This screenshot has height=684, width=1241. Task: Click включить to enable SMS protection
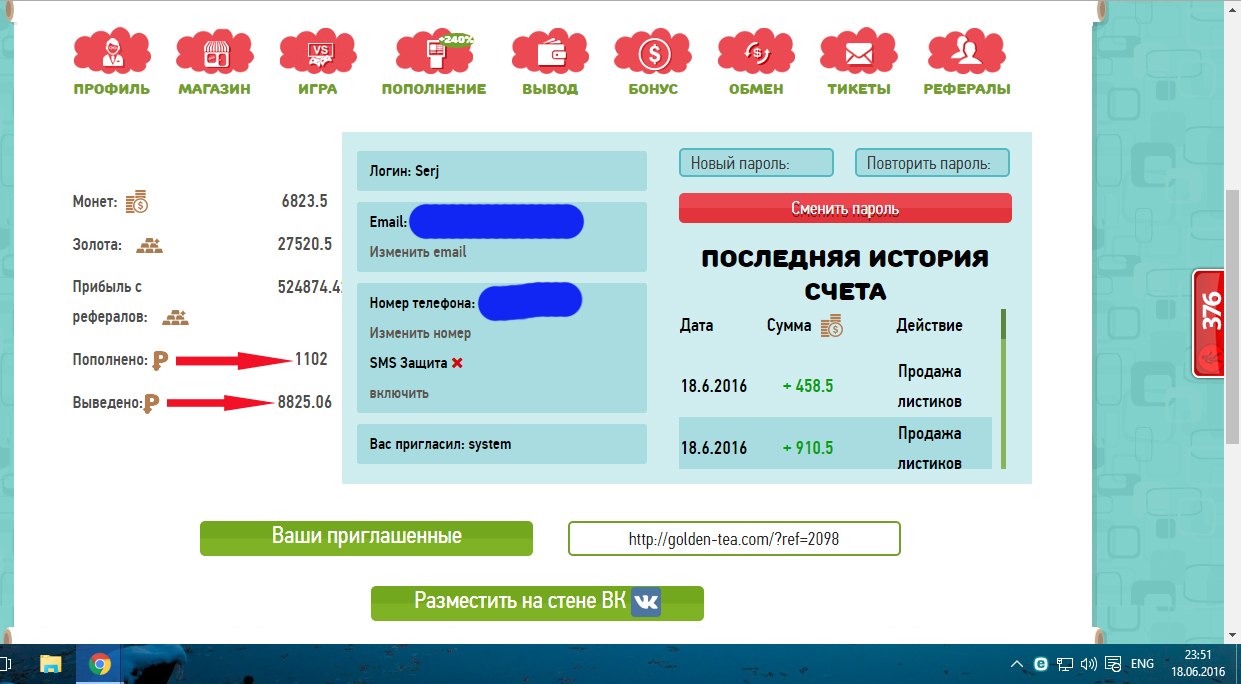[399, 393]
